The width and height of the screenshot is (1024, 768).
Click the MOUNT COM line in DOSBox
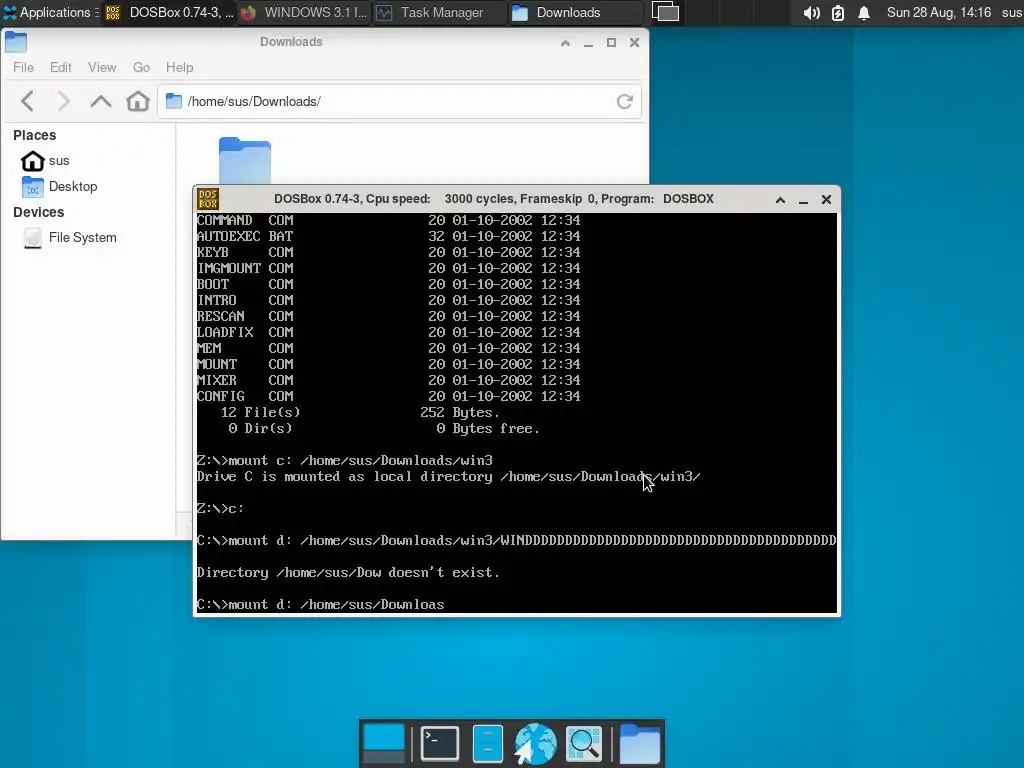click(388, 364)
